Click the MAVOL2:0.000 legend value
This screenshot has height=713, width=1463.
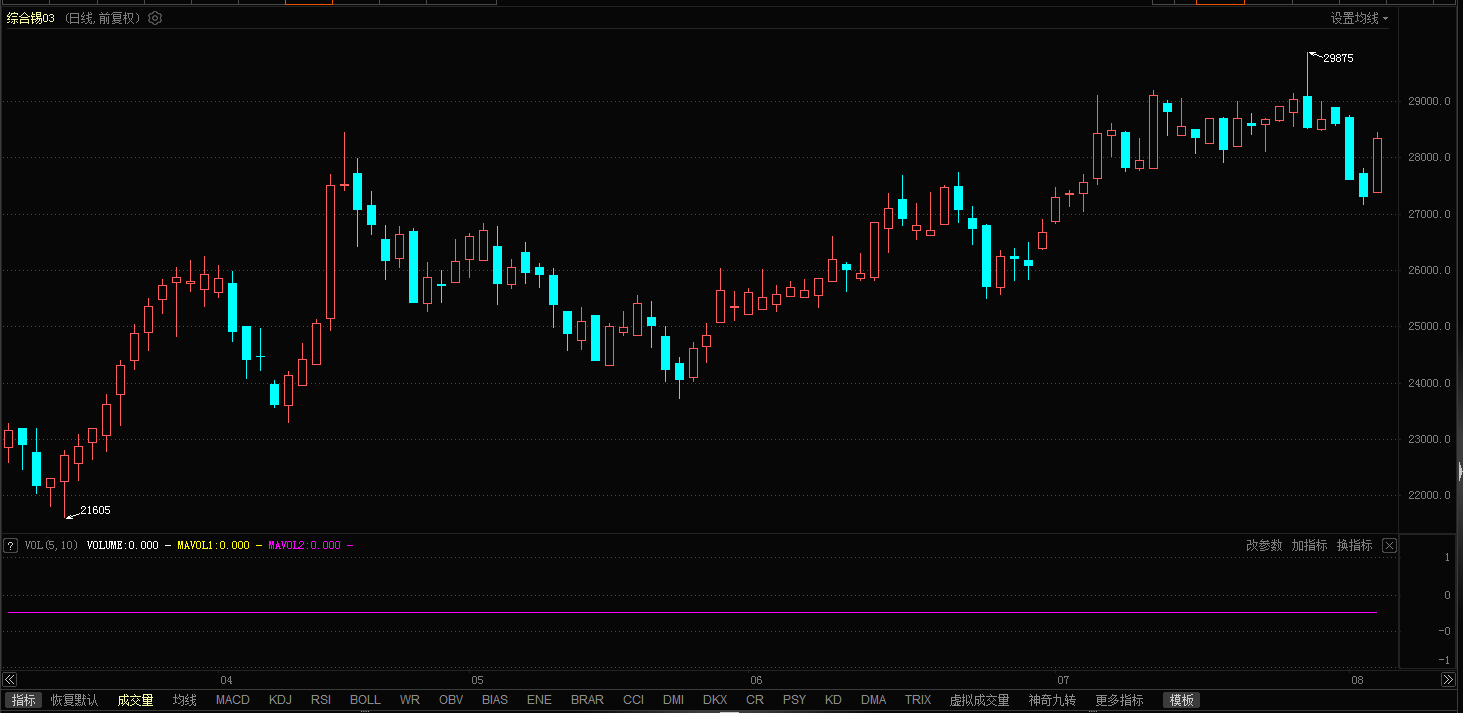[x=304, y=545]
